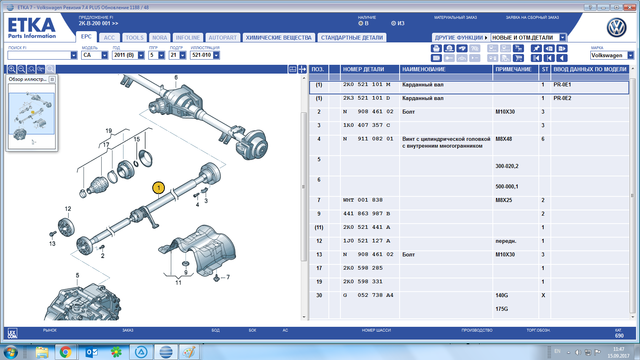640x360 pixels.
Task: Toggle illustration panel expand icon
Action: pos(302,69)
